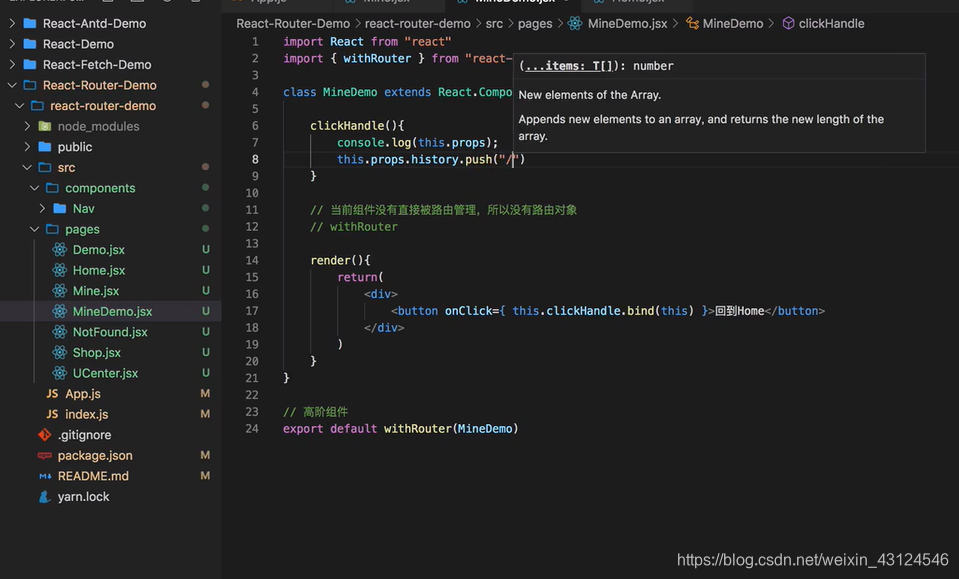Click the npm icon beside package.json

(x=45, y=455)
